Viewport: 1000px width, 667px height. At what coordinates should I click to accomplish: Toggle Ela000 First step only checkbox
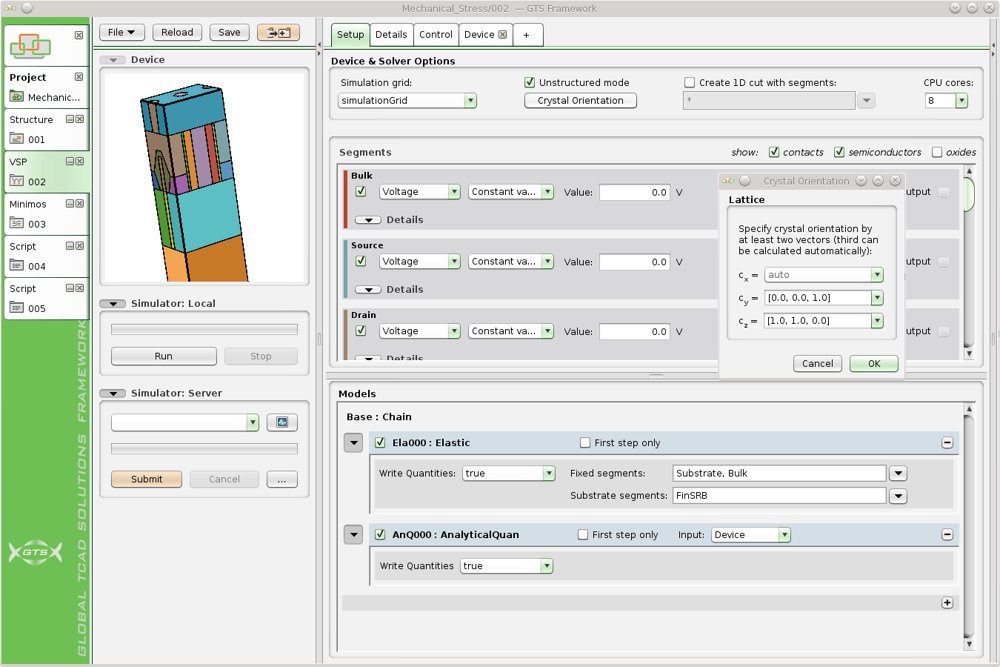(585, 443)
